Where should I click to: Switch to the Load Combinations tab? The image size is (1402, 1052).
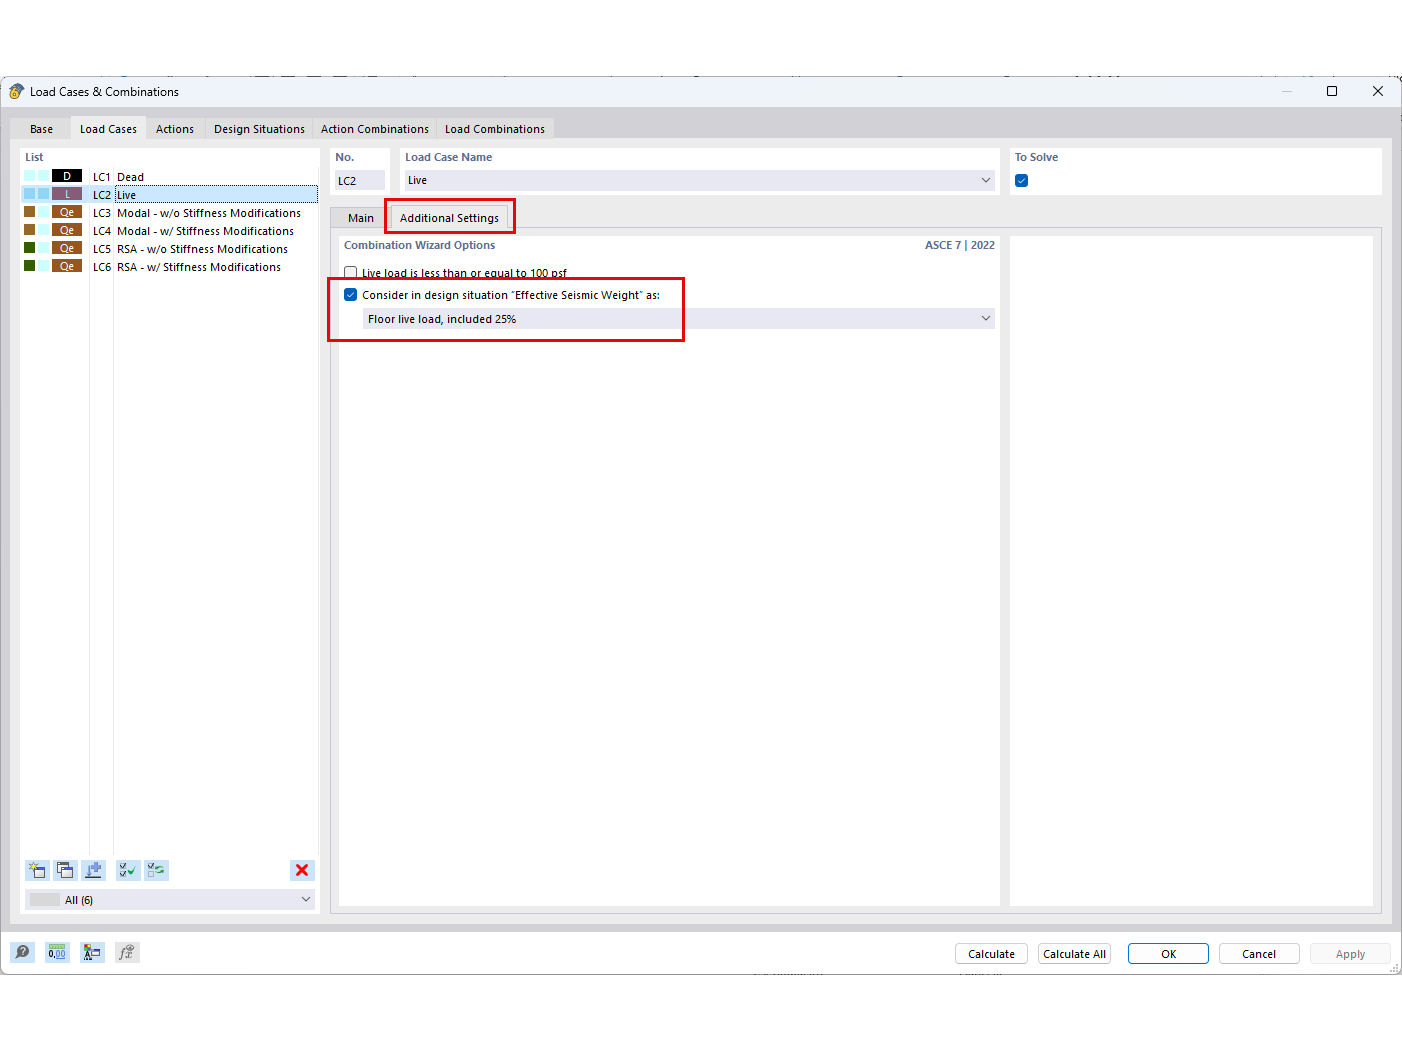coord(495,128)
